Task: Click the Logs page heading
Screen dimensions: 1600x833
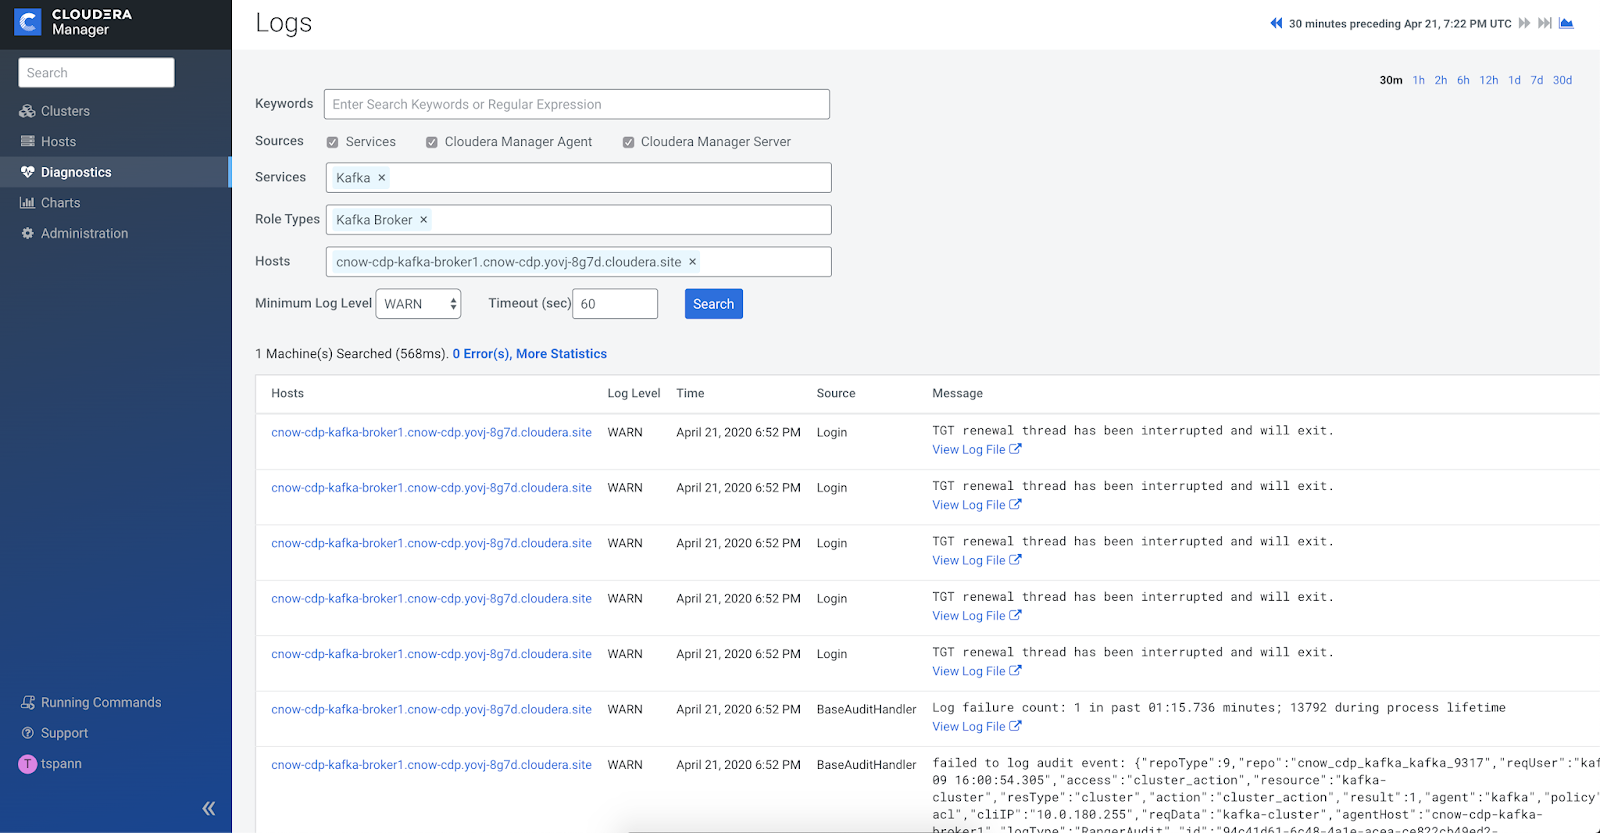Action: pos(284,23)
